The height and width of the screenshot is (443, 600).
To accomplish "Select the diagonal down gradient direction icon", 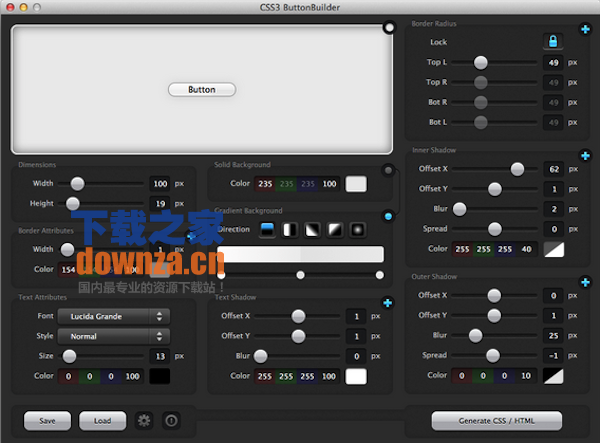I will (x=312, y=230).
